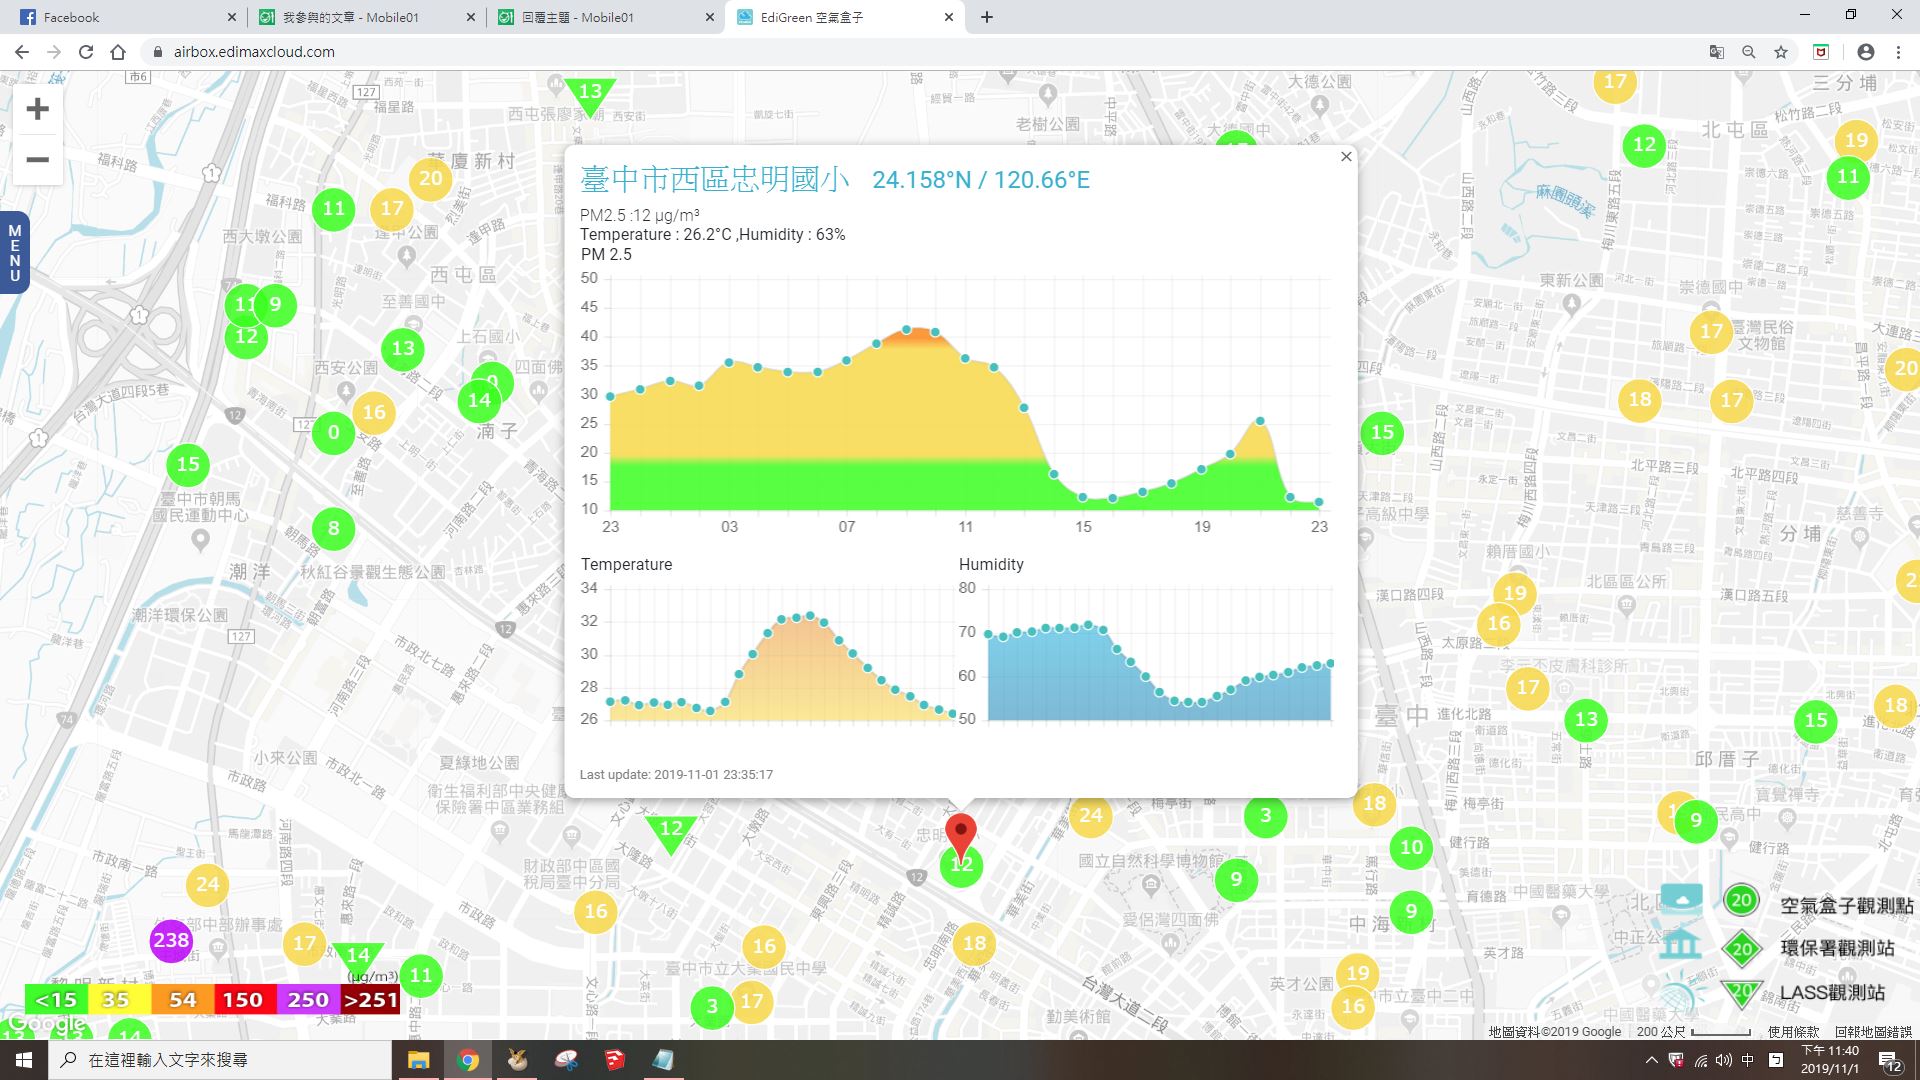The width and height of the screenshot is (1920, 1080).
Task: Open a new browser tab
Action: [x=987, y=17]
